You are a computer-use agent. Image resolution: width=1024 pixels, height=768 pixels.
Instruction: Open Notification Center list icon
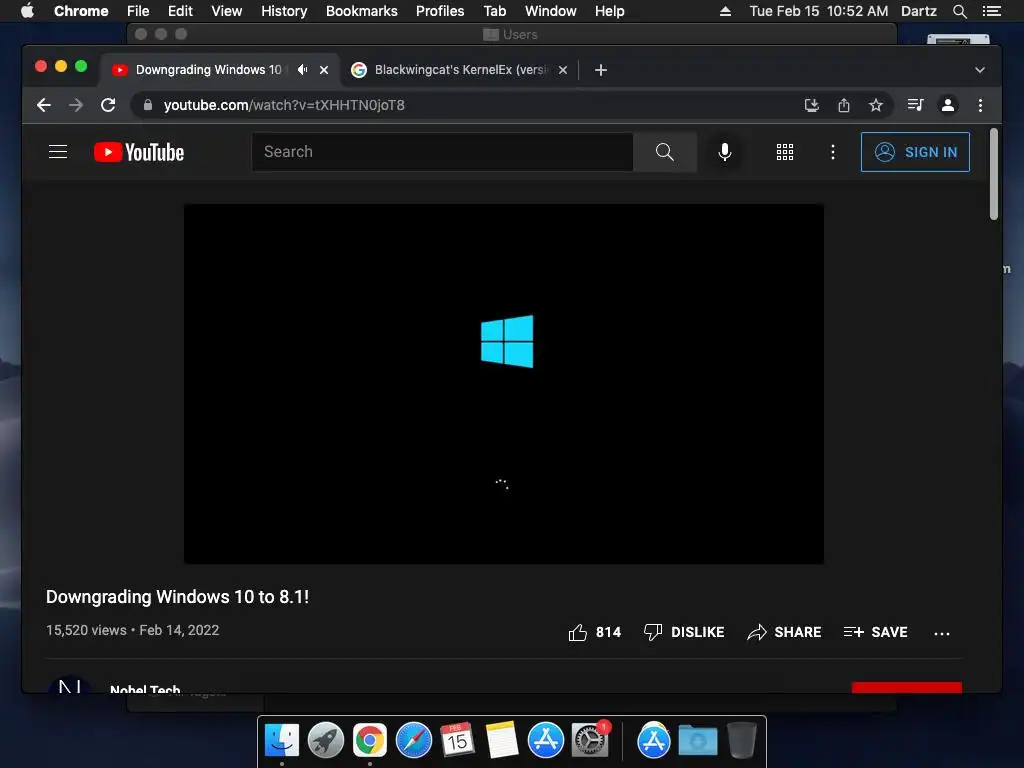pyautogui.click(x=991, y=11)
